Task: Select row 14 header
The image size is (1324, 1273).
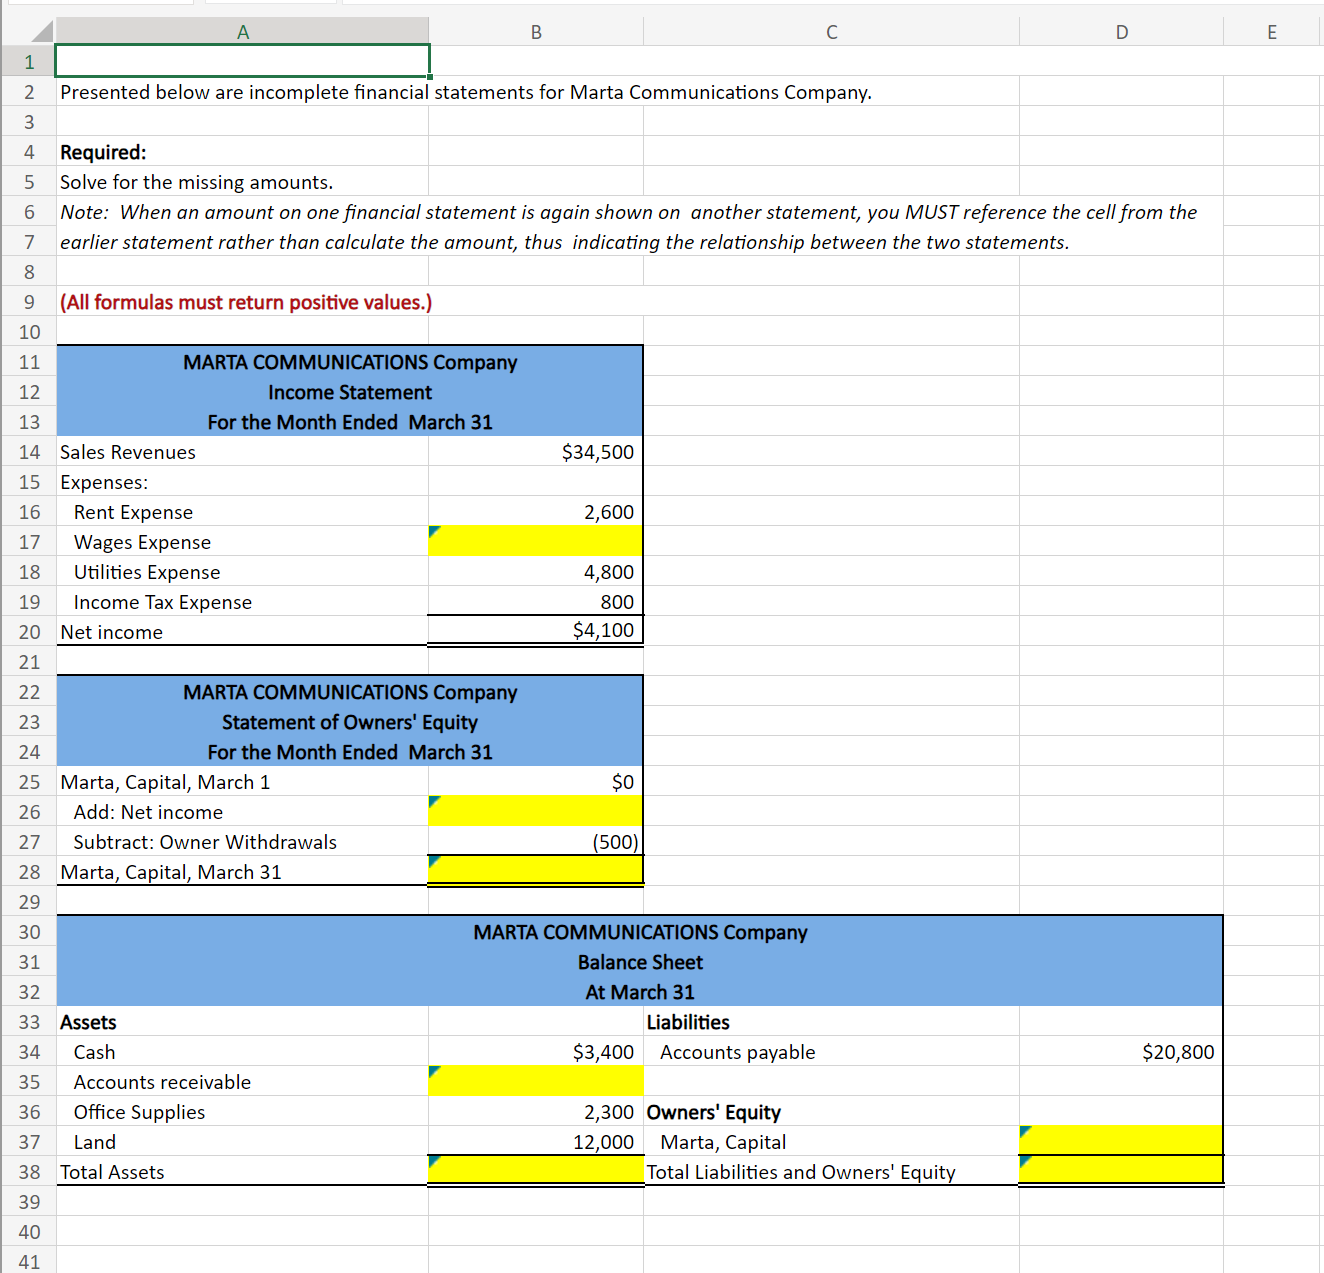Action: (29, 451)
